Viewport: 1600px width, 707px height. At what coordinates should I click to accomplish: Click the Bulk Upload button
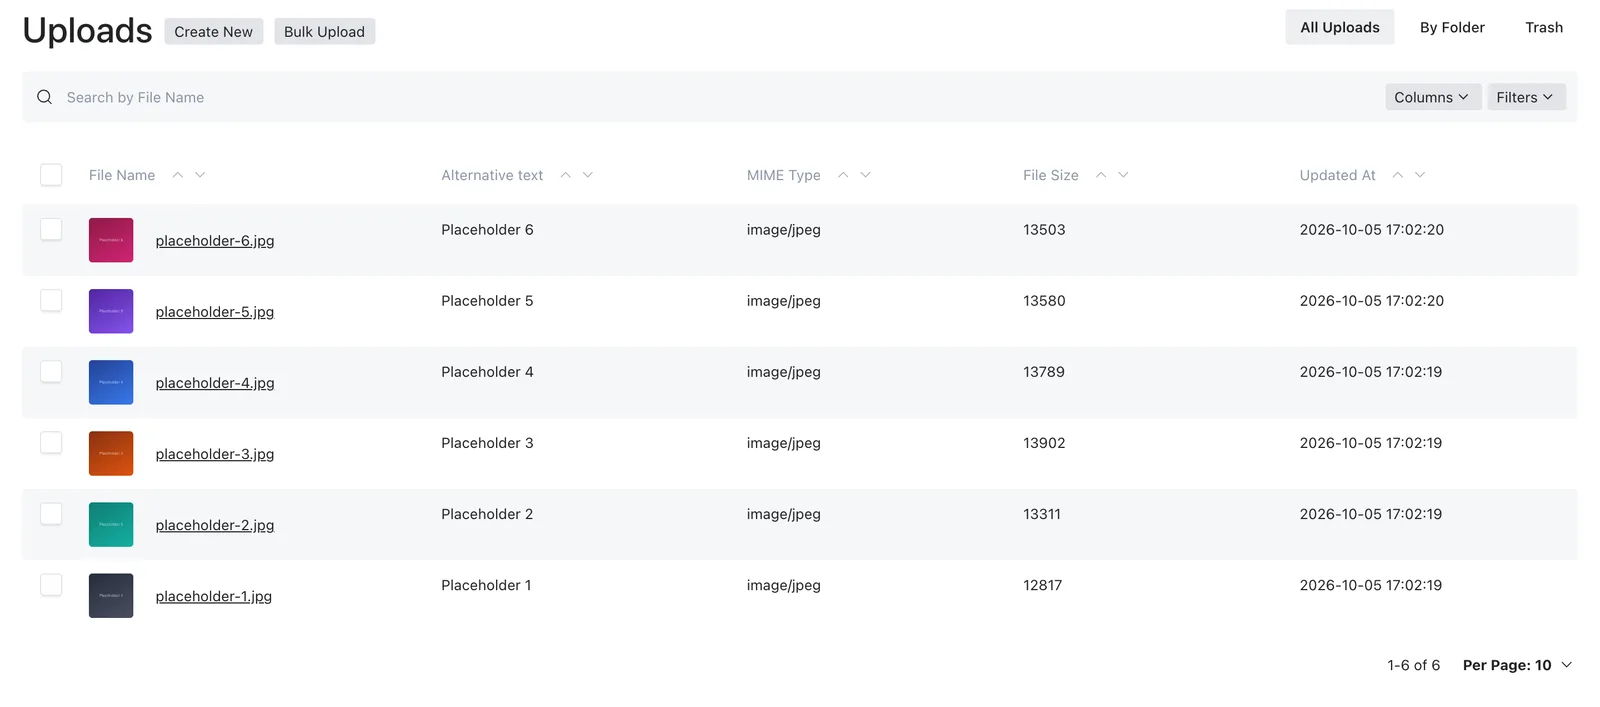(x=324, y=31)
